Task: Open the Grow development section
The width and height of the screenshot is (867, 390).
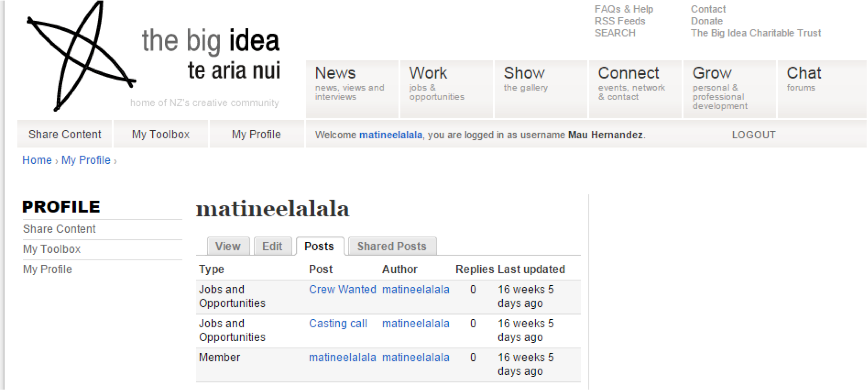Action: pyautogui.click(x=730, y=89)
